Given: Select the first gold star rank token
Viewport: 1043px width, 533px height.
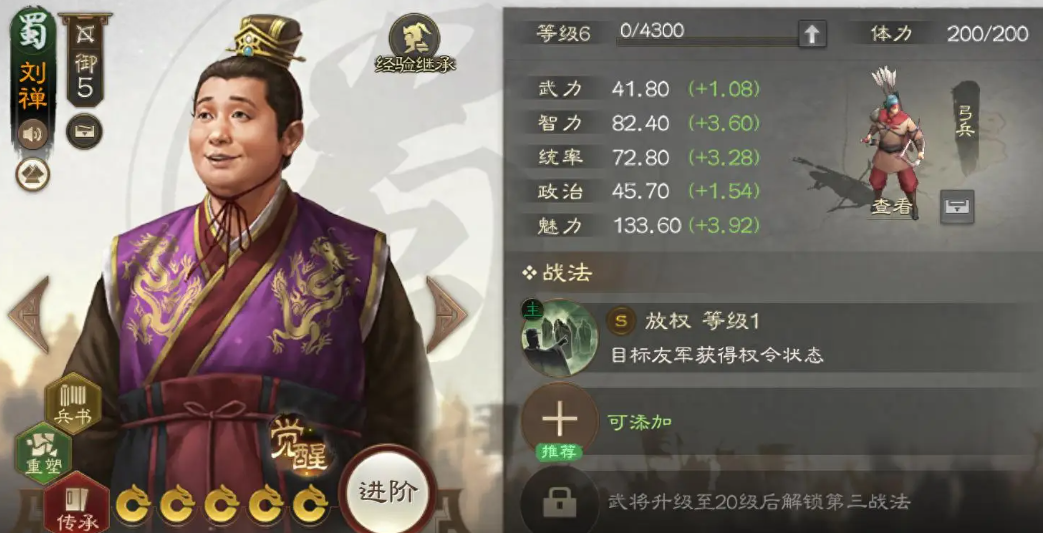Looking at the screenshot, I should click(x=134, y=506).
